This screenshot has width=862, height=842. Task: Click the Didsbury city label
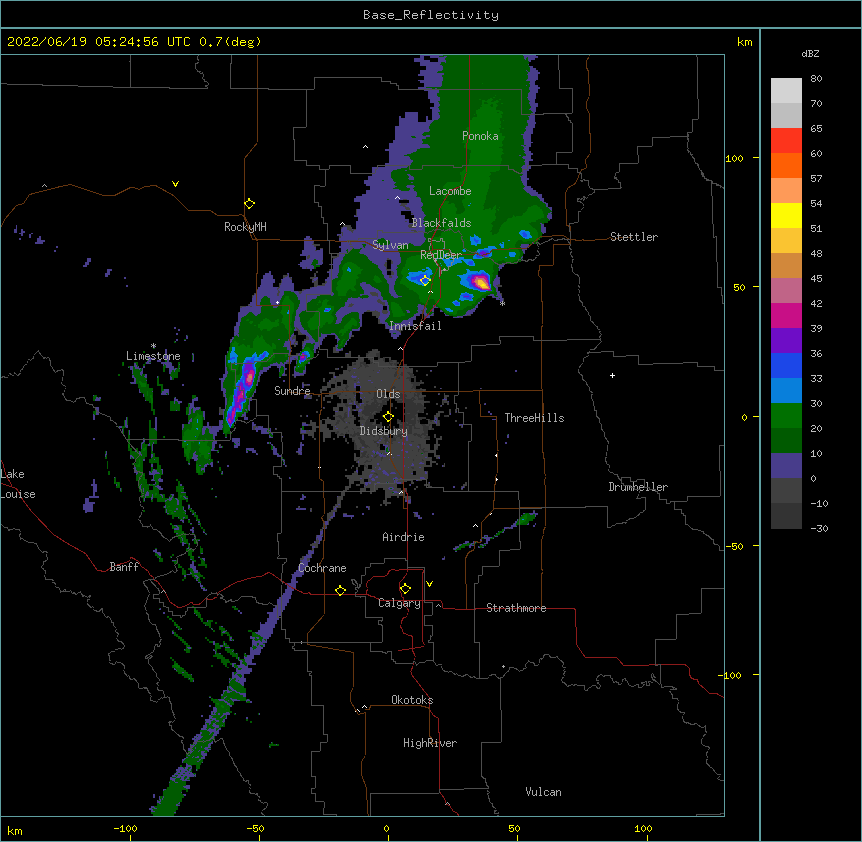click(x=384, y=431)
